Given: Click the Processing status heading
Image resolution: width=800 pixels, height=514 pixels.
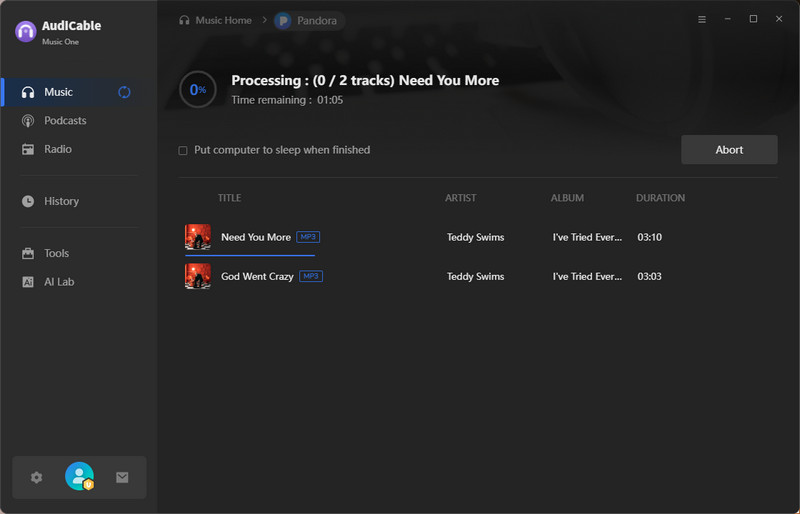Looking at the screenshot, I should pos(365,81).
